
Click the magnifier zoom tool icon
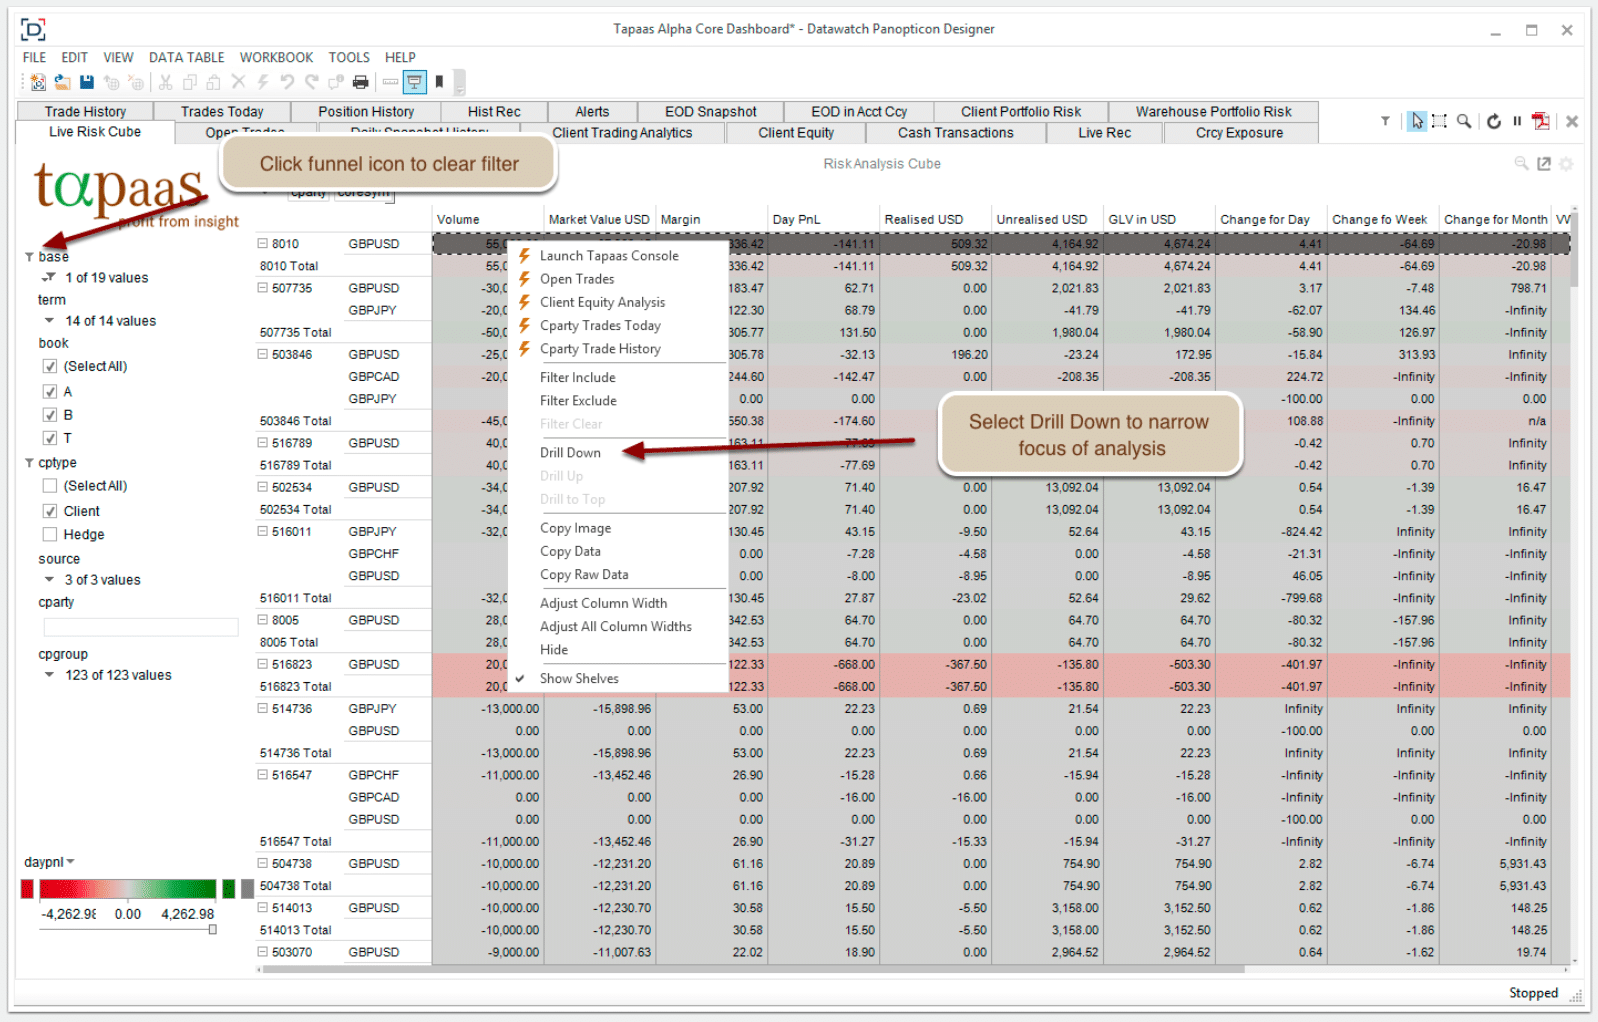coord(1464,121)
